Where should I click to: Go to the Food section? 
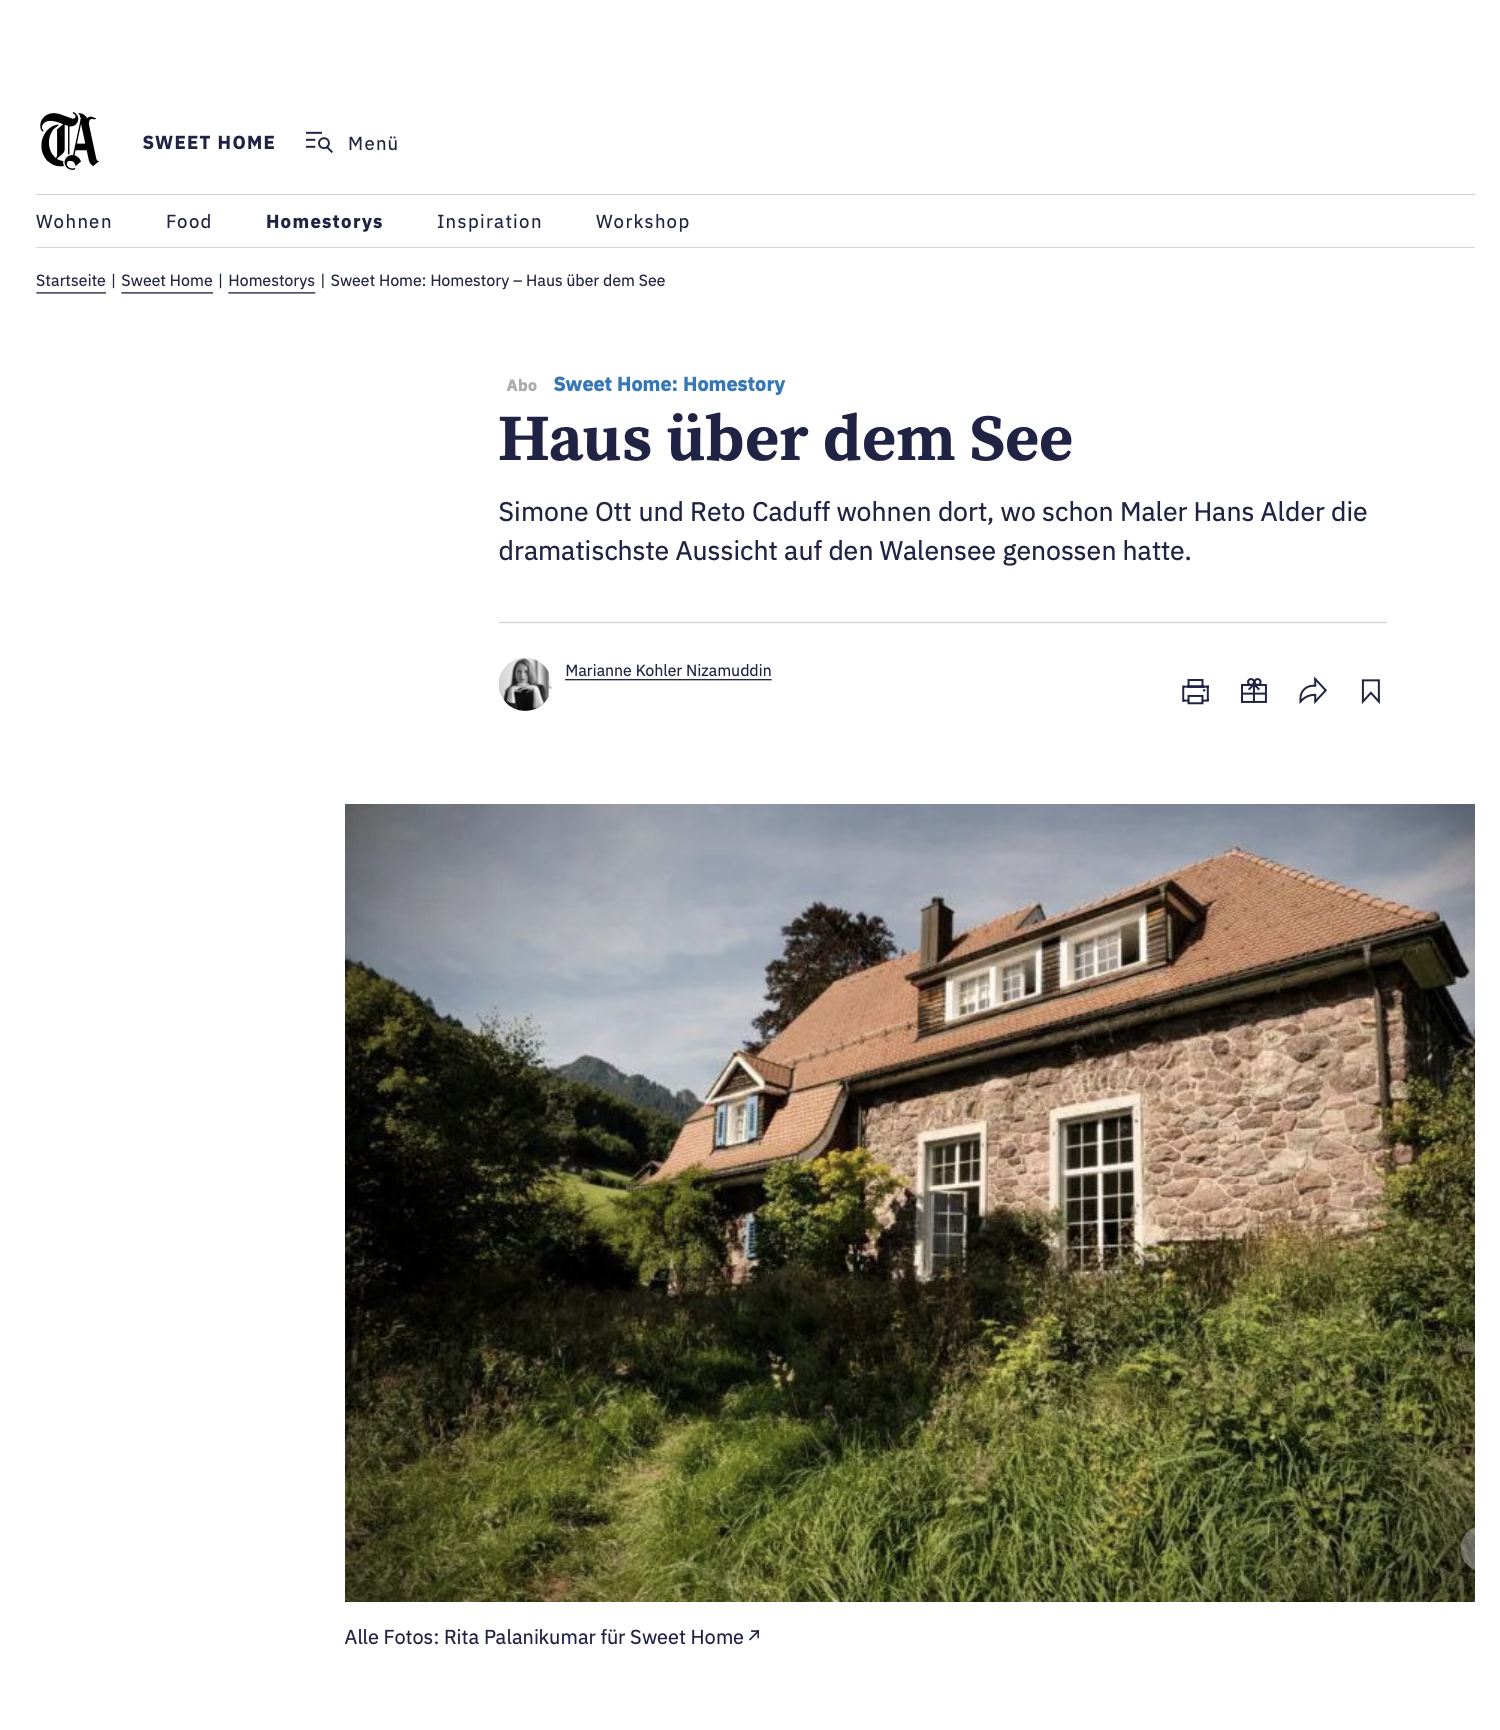click(189, 222)
